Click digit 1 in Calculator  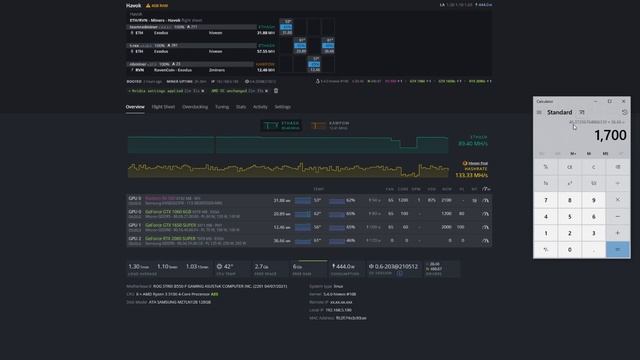tap(546, 233)
